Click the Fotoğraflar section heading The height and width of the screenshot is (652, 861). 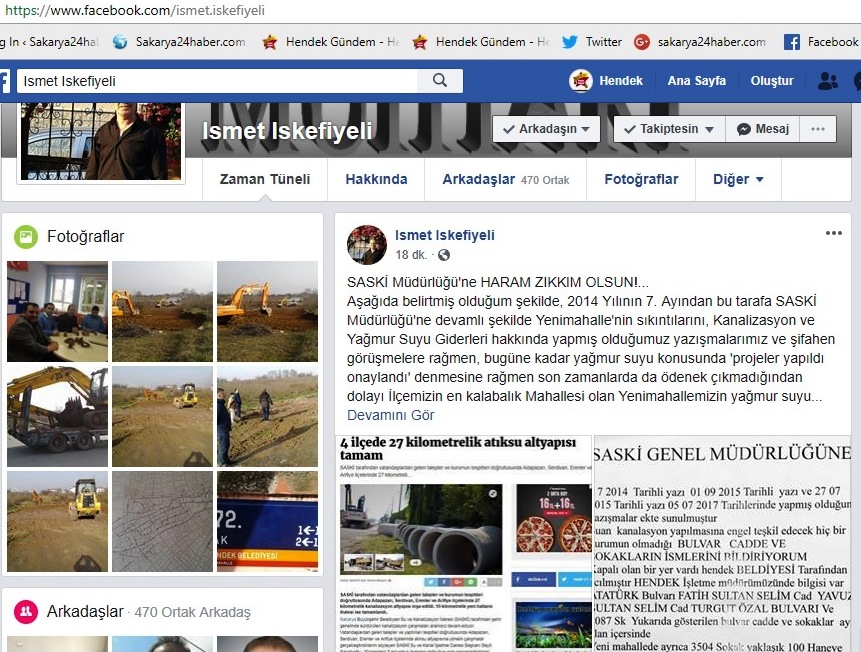pyautogui.click(x=86, y=237)
